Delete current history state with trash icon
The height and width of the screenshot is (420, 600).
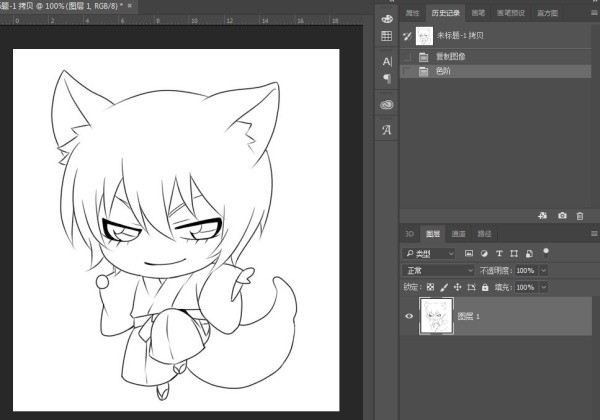(x=579, y=215)
